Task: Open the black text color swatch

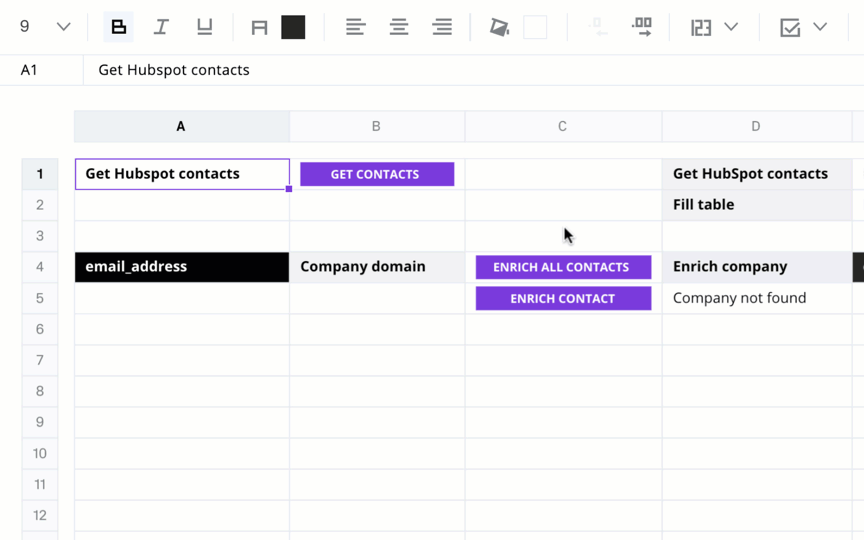Action: pyautogui.click(x=293, y=27)
